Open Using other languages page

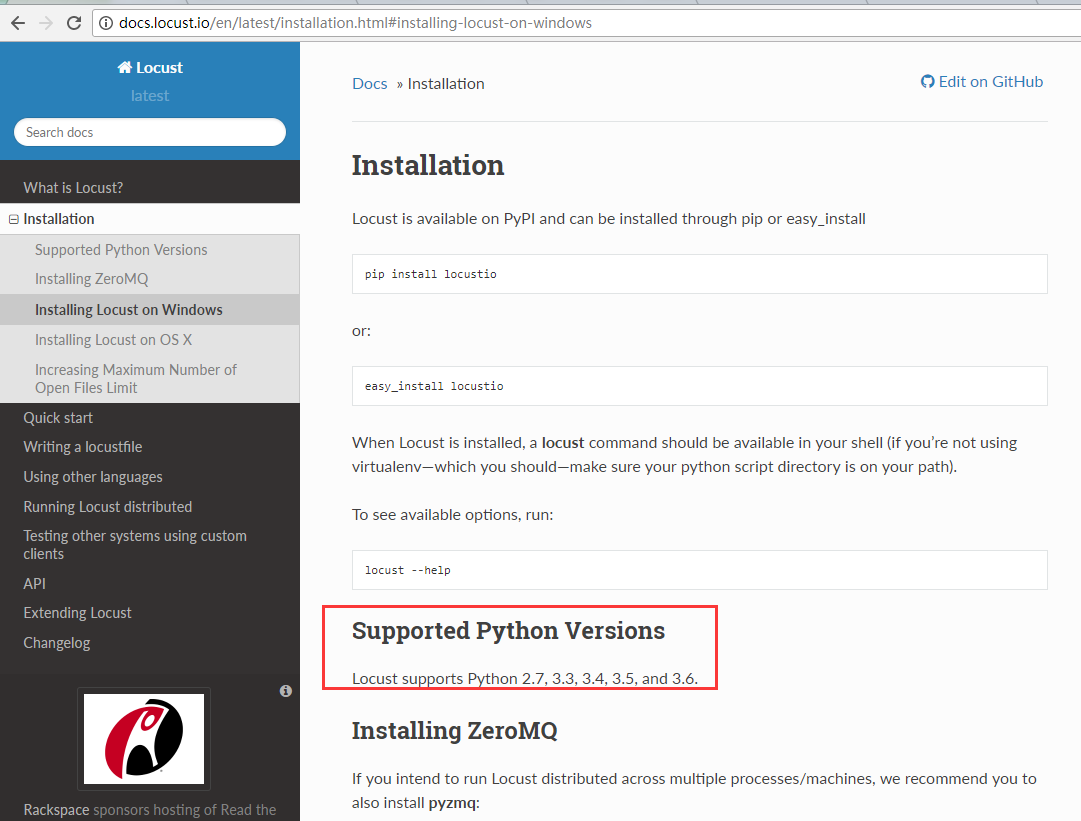click(92, 477)
